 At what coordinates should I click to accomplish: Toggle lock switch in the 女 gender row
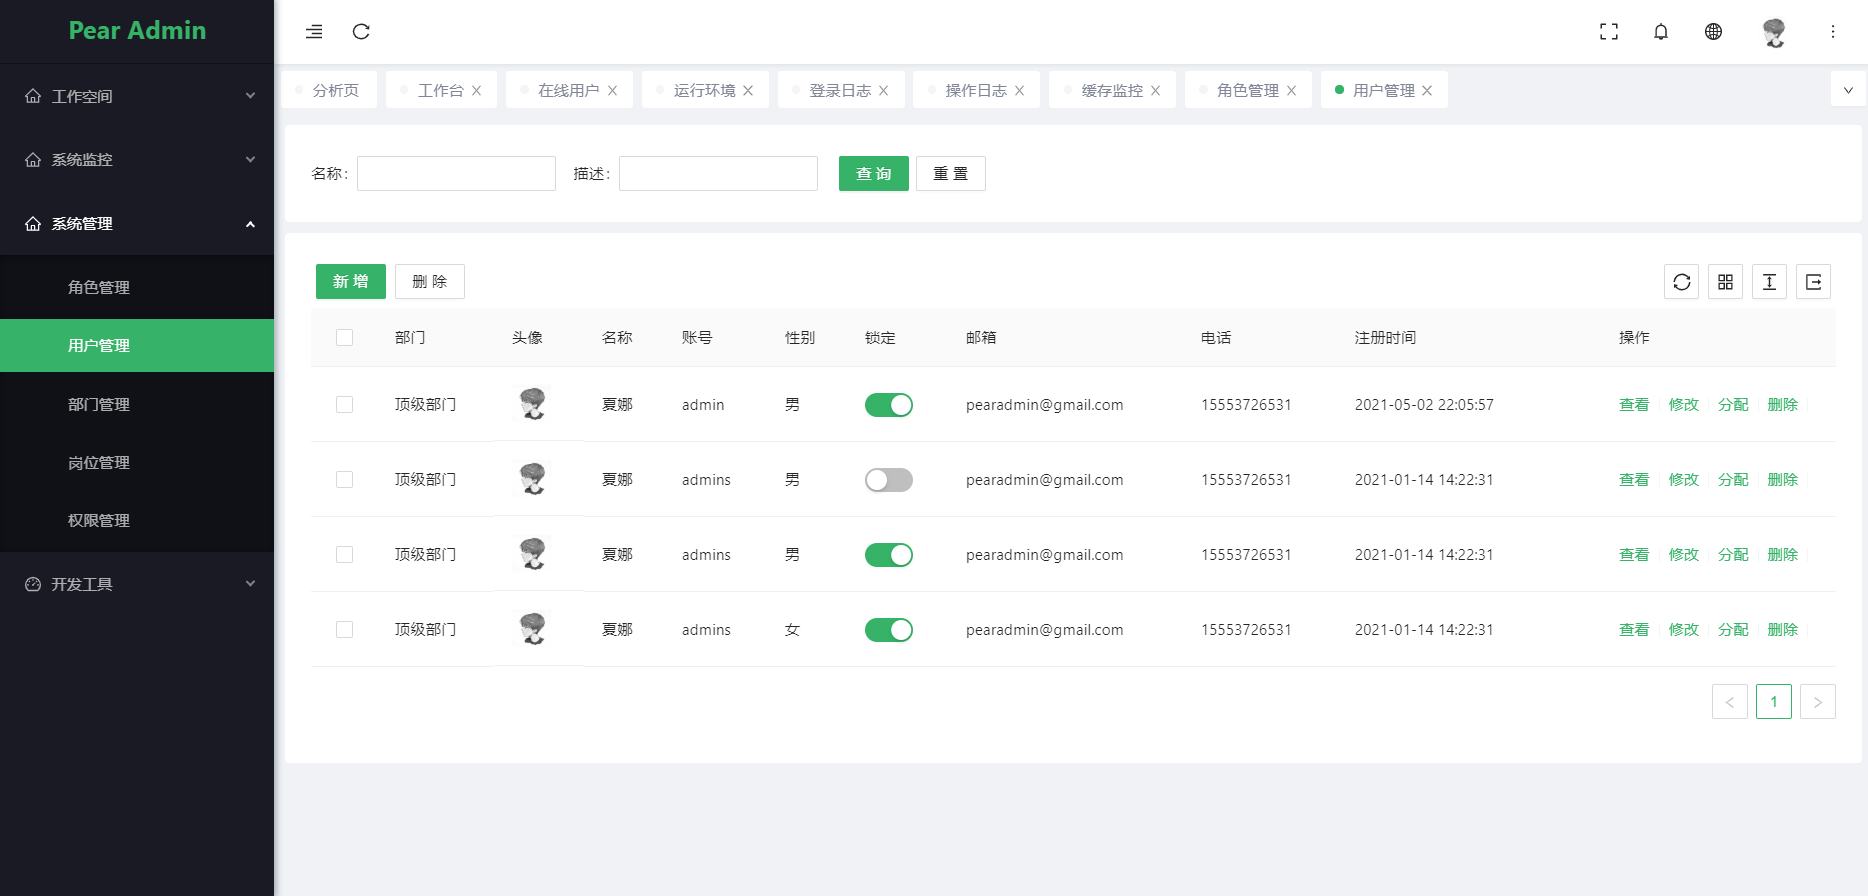(889, 630)
